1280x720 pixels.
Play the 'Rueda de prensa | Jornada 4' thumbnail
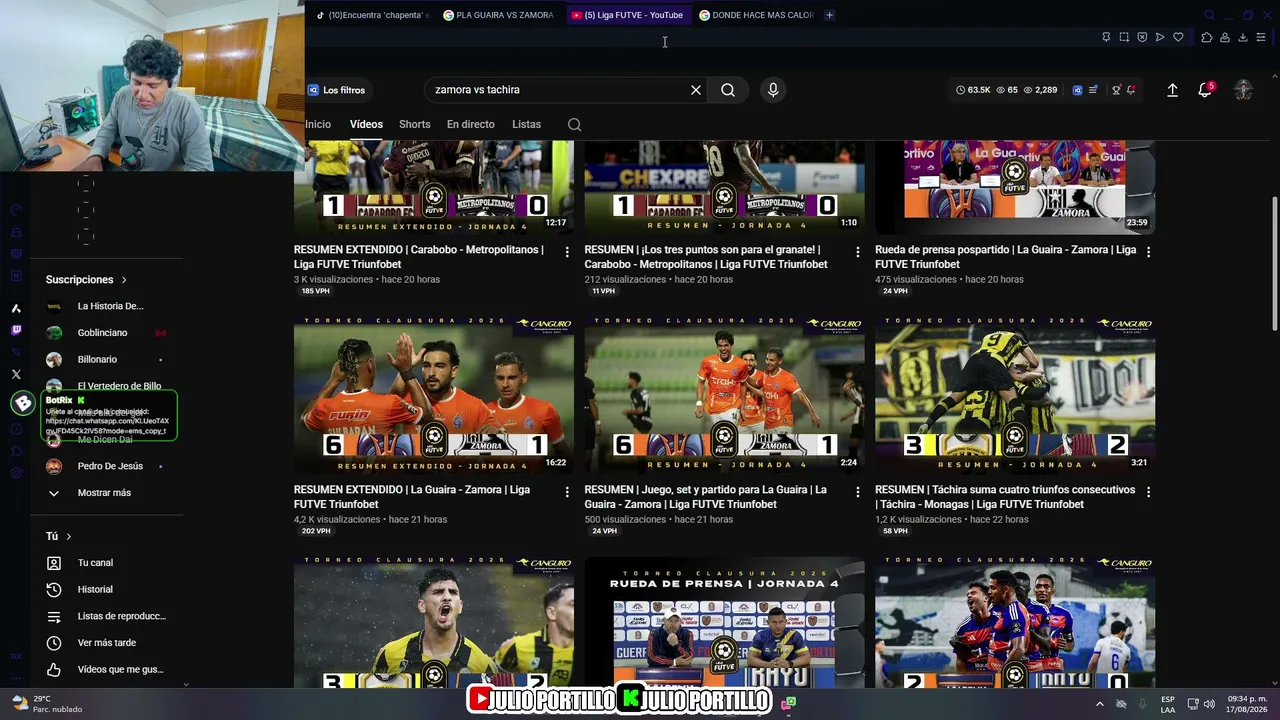[x=725, y=622]
